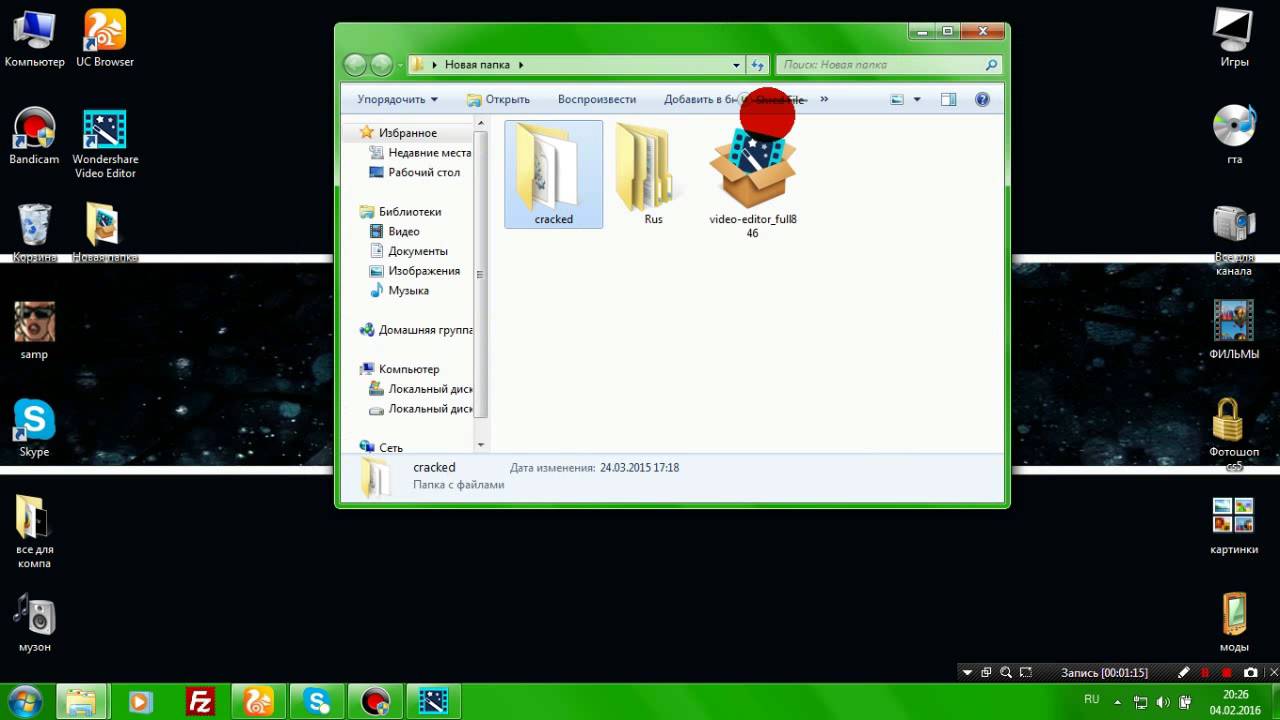Viewport: 1280px width, 720px height.
Task: Click the Windows Start orb
Action: coord(25,702)
